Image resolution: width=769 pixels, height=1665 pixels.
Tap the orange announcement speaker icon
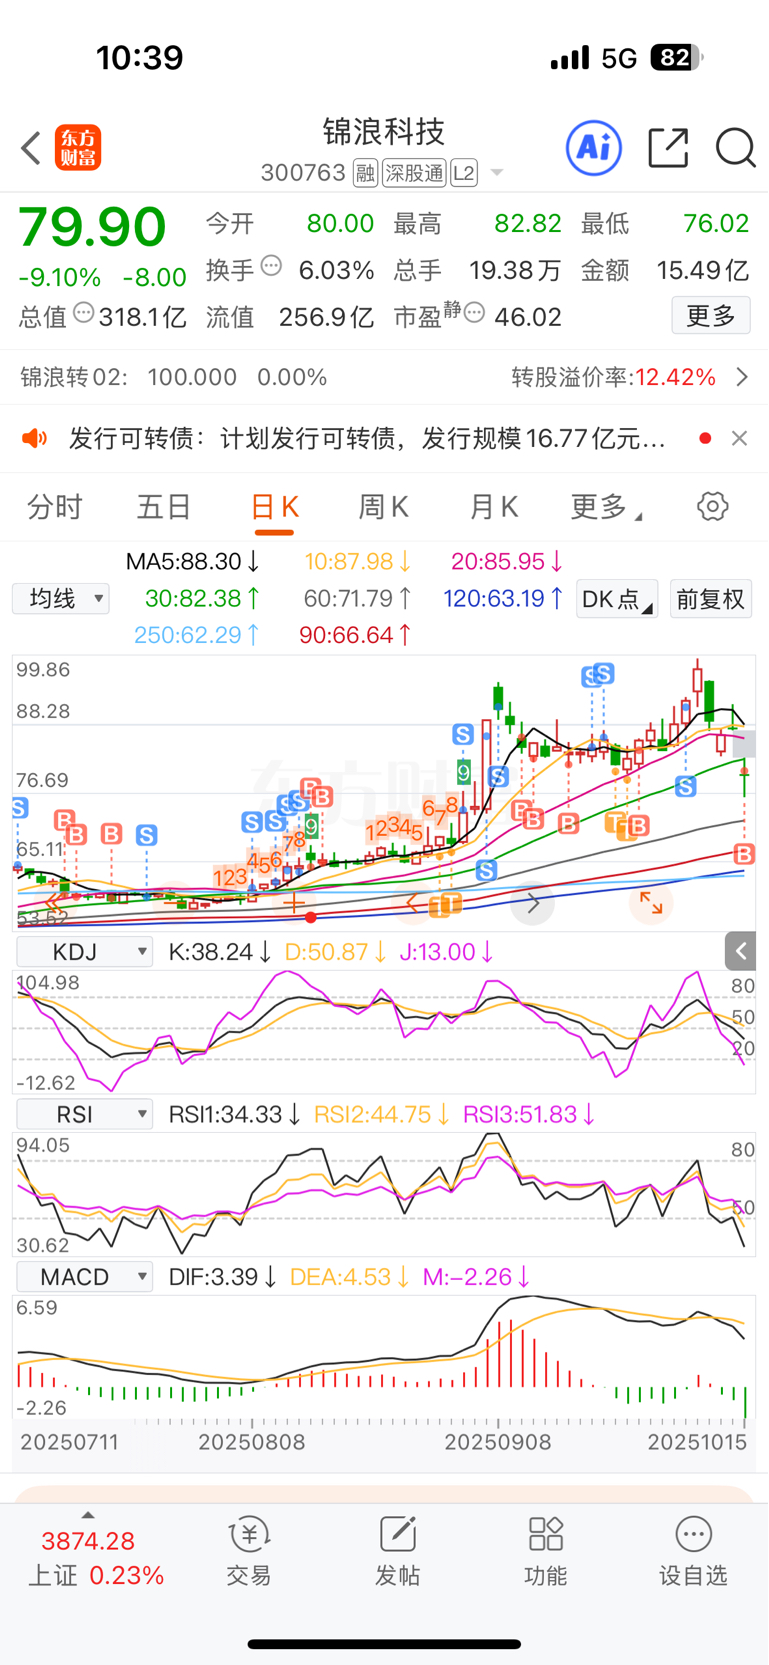(35, 438)
